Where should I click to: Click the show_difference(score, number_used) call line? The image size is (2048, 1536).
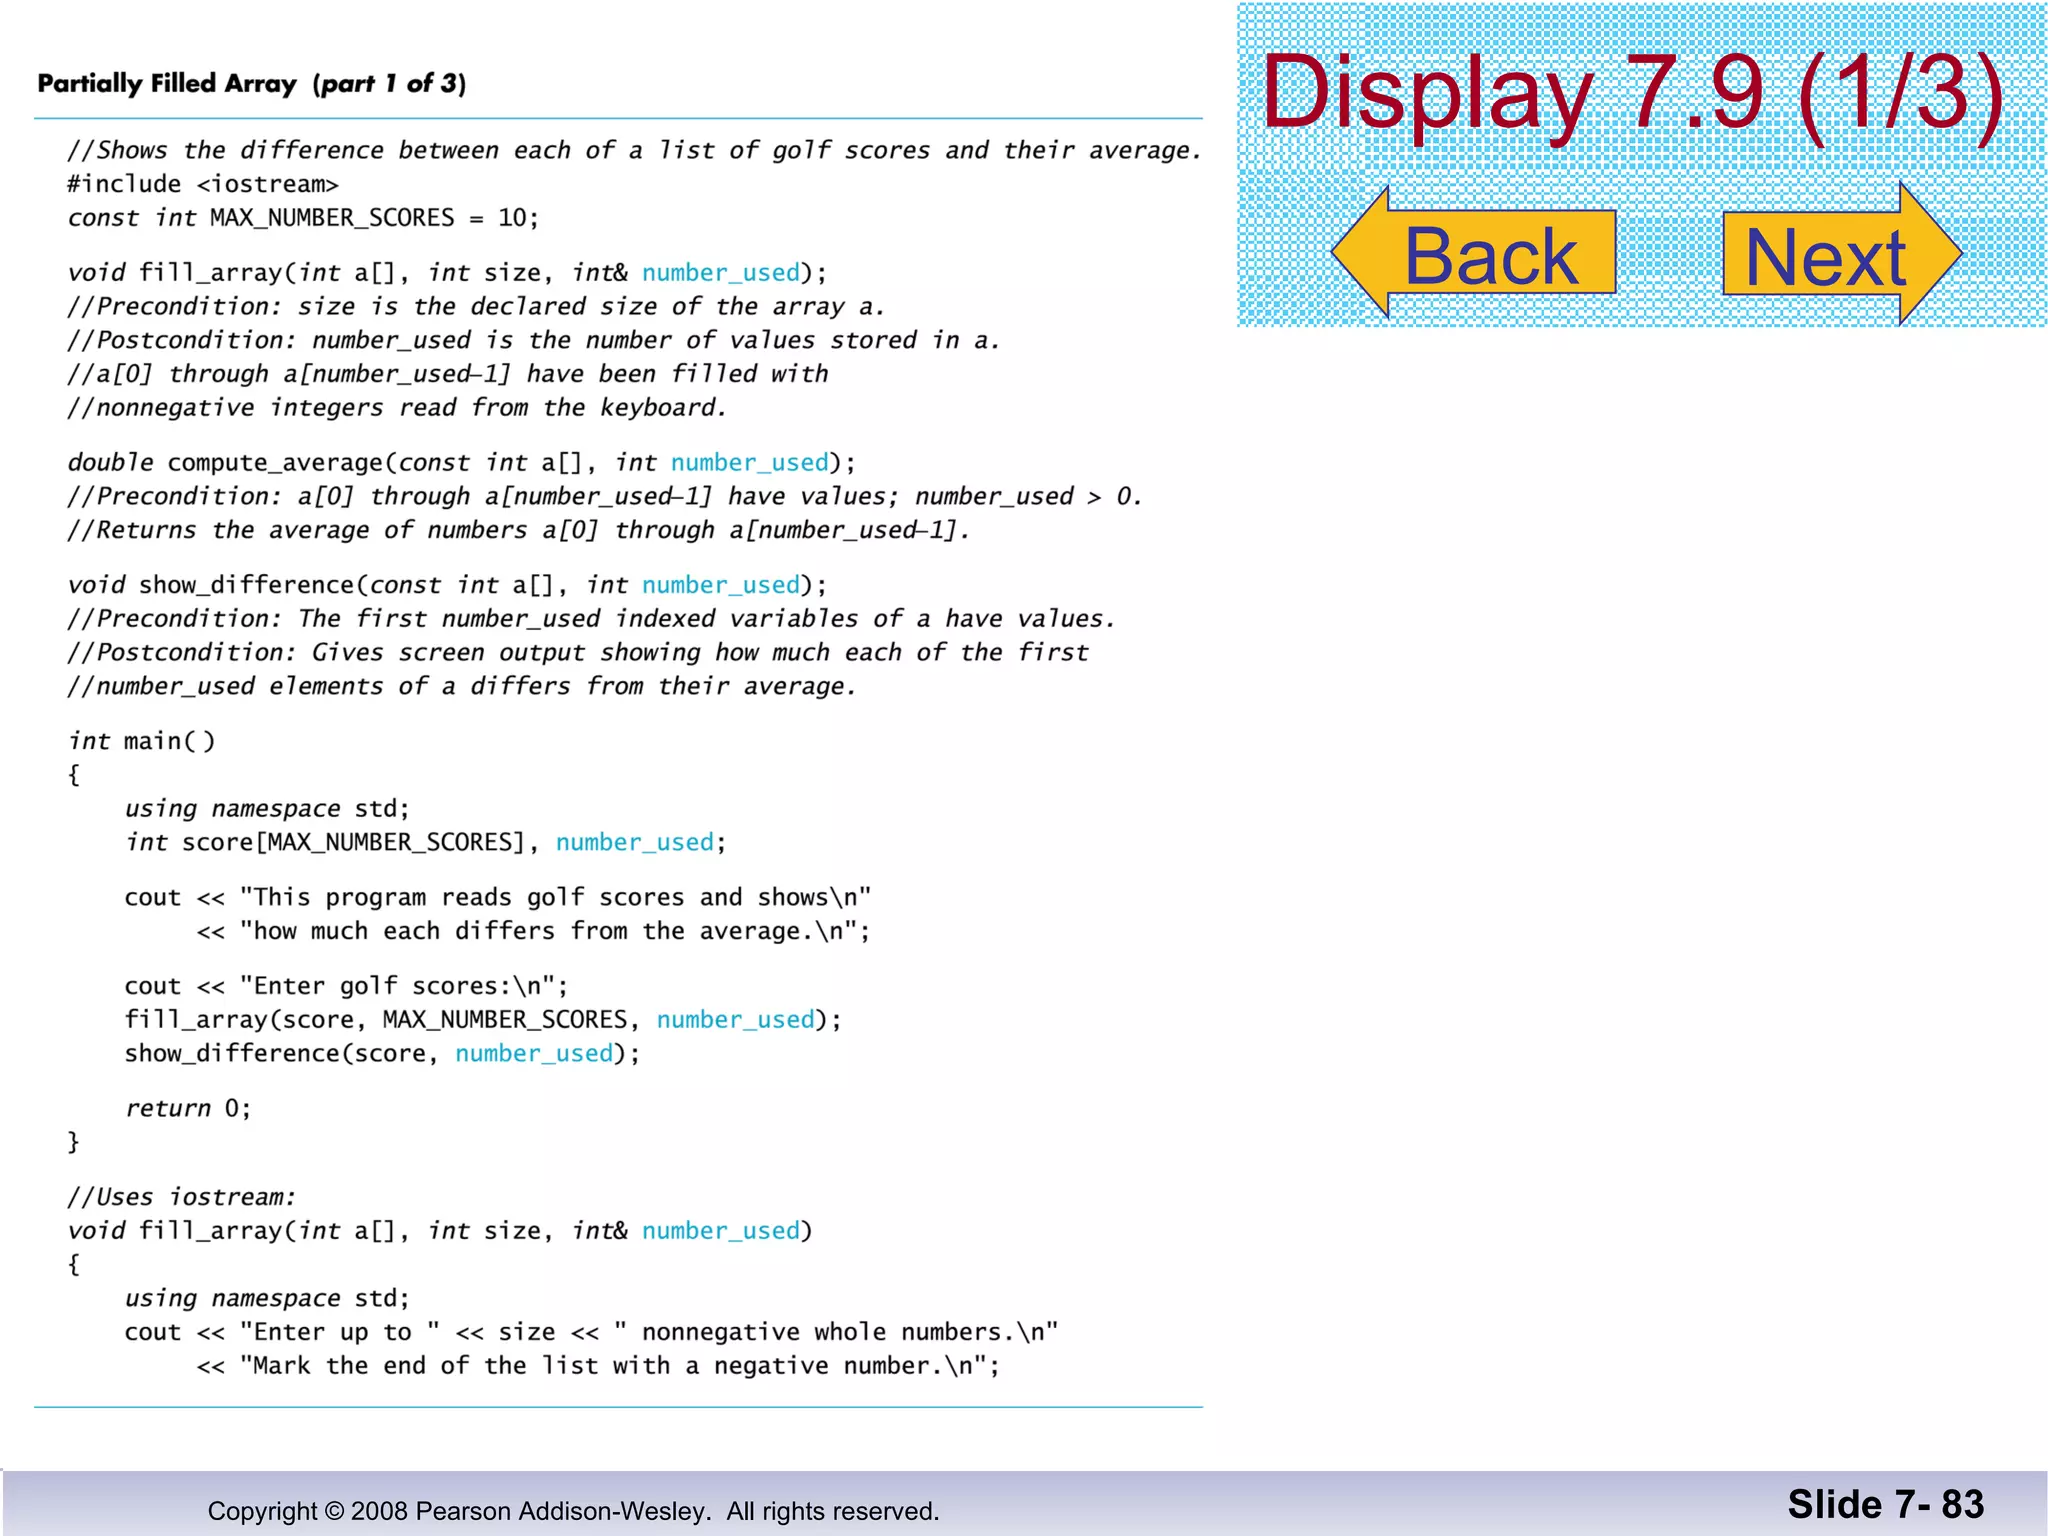point(382,1054)
